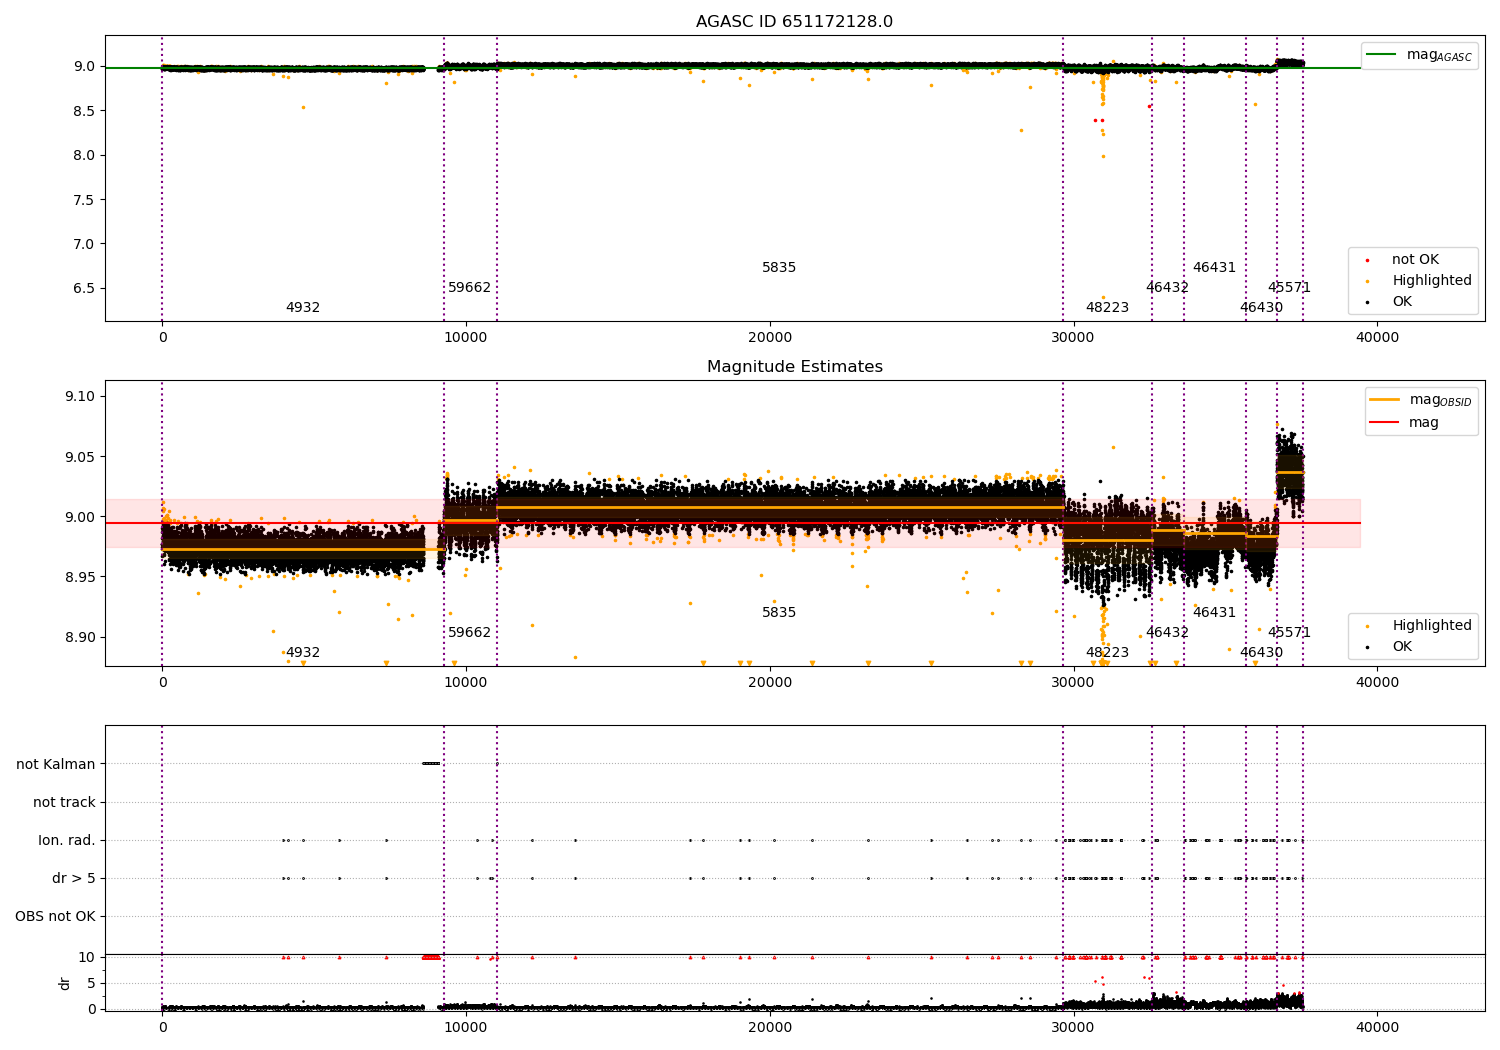This screenshot has height=1050, width=1500.
Task: Click the 8.5 y-axis tick label
Action: coord(84,111)
